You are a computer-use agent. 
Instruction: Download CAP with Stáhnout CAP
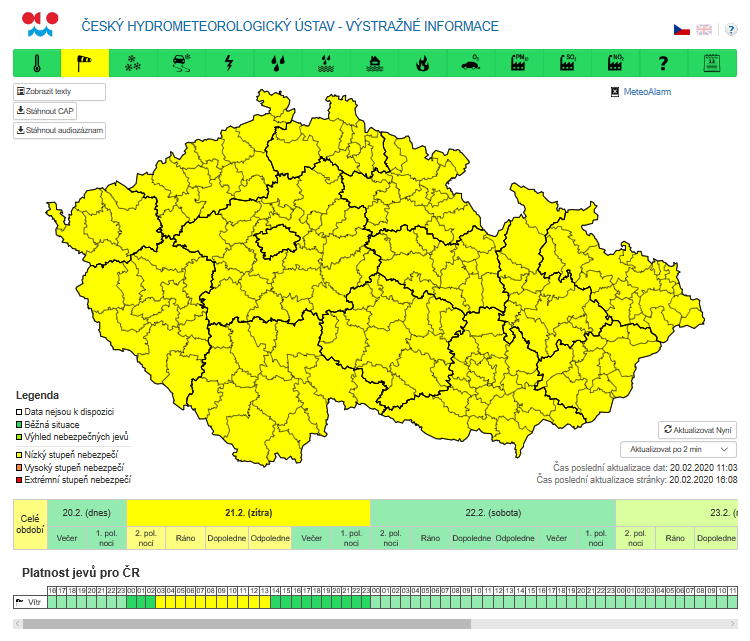(x=45, y=111)
